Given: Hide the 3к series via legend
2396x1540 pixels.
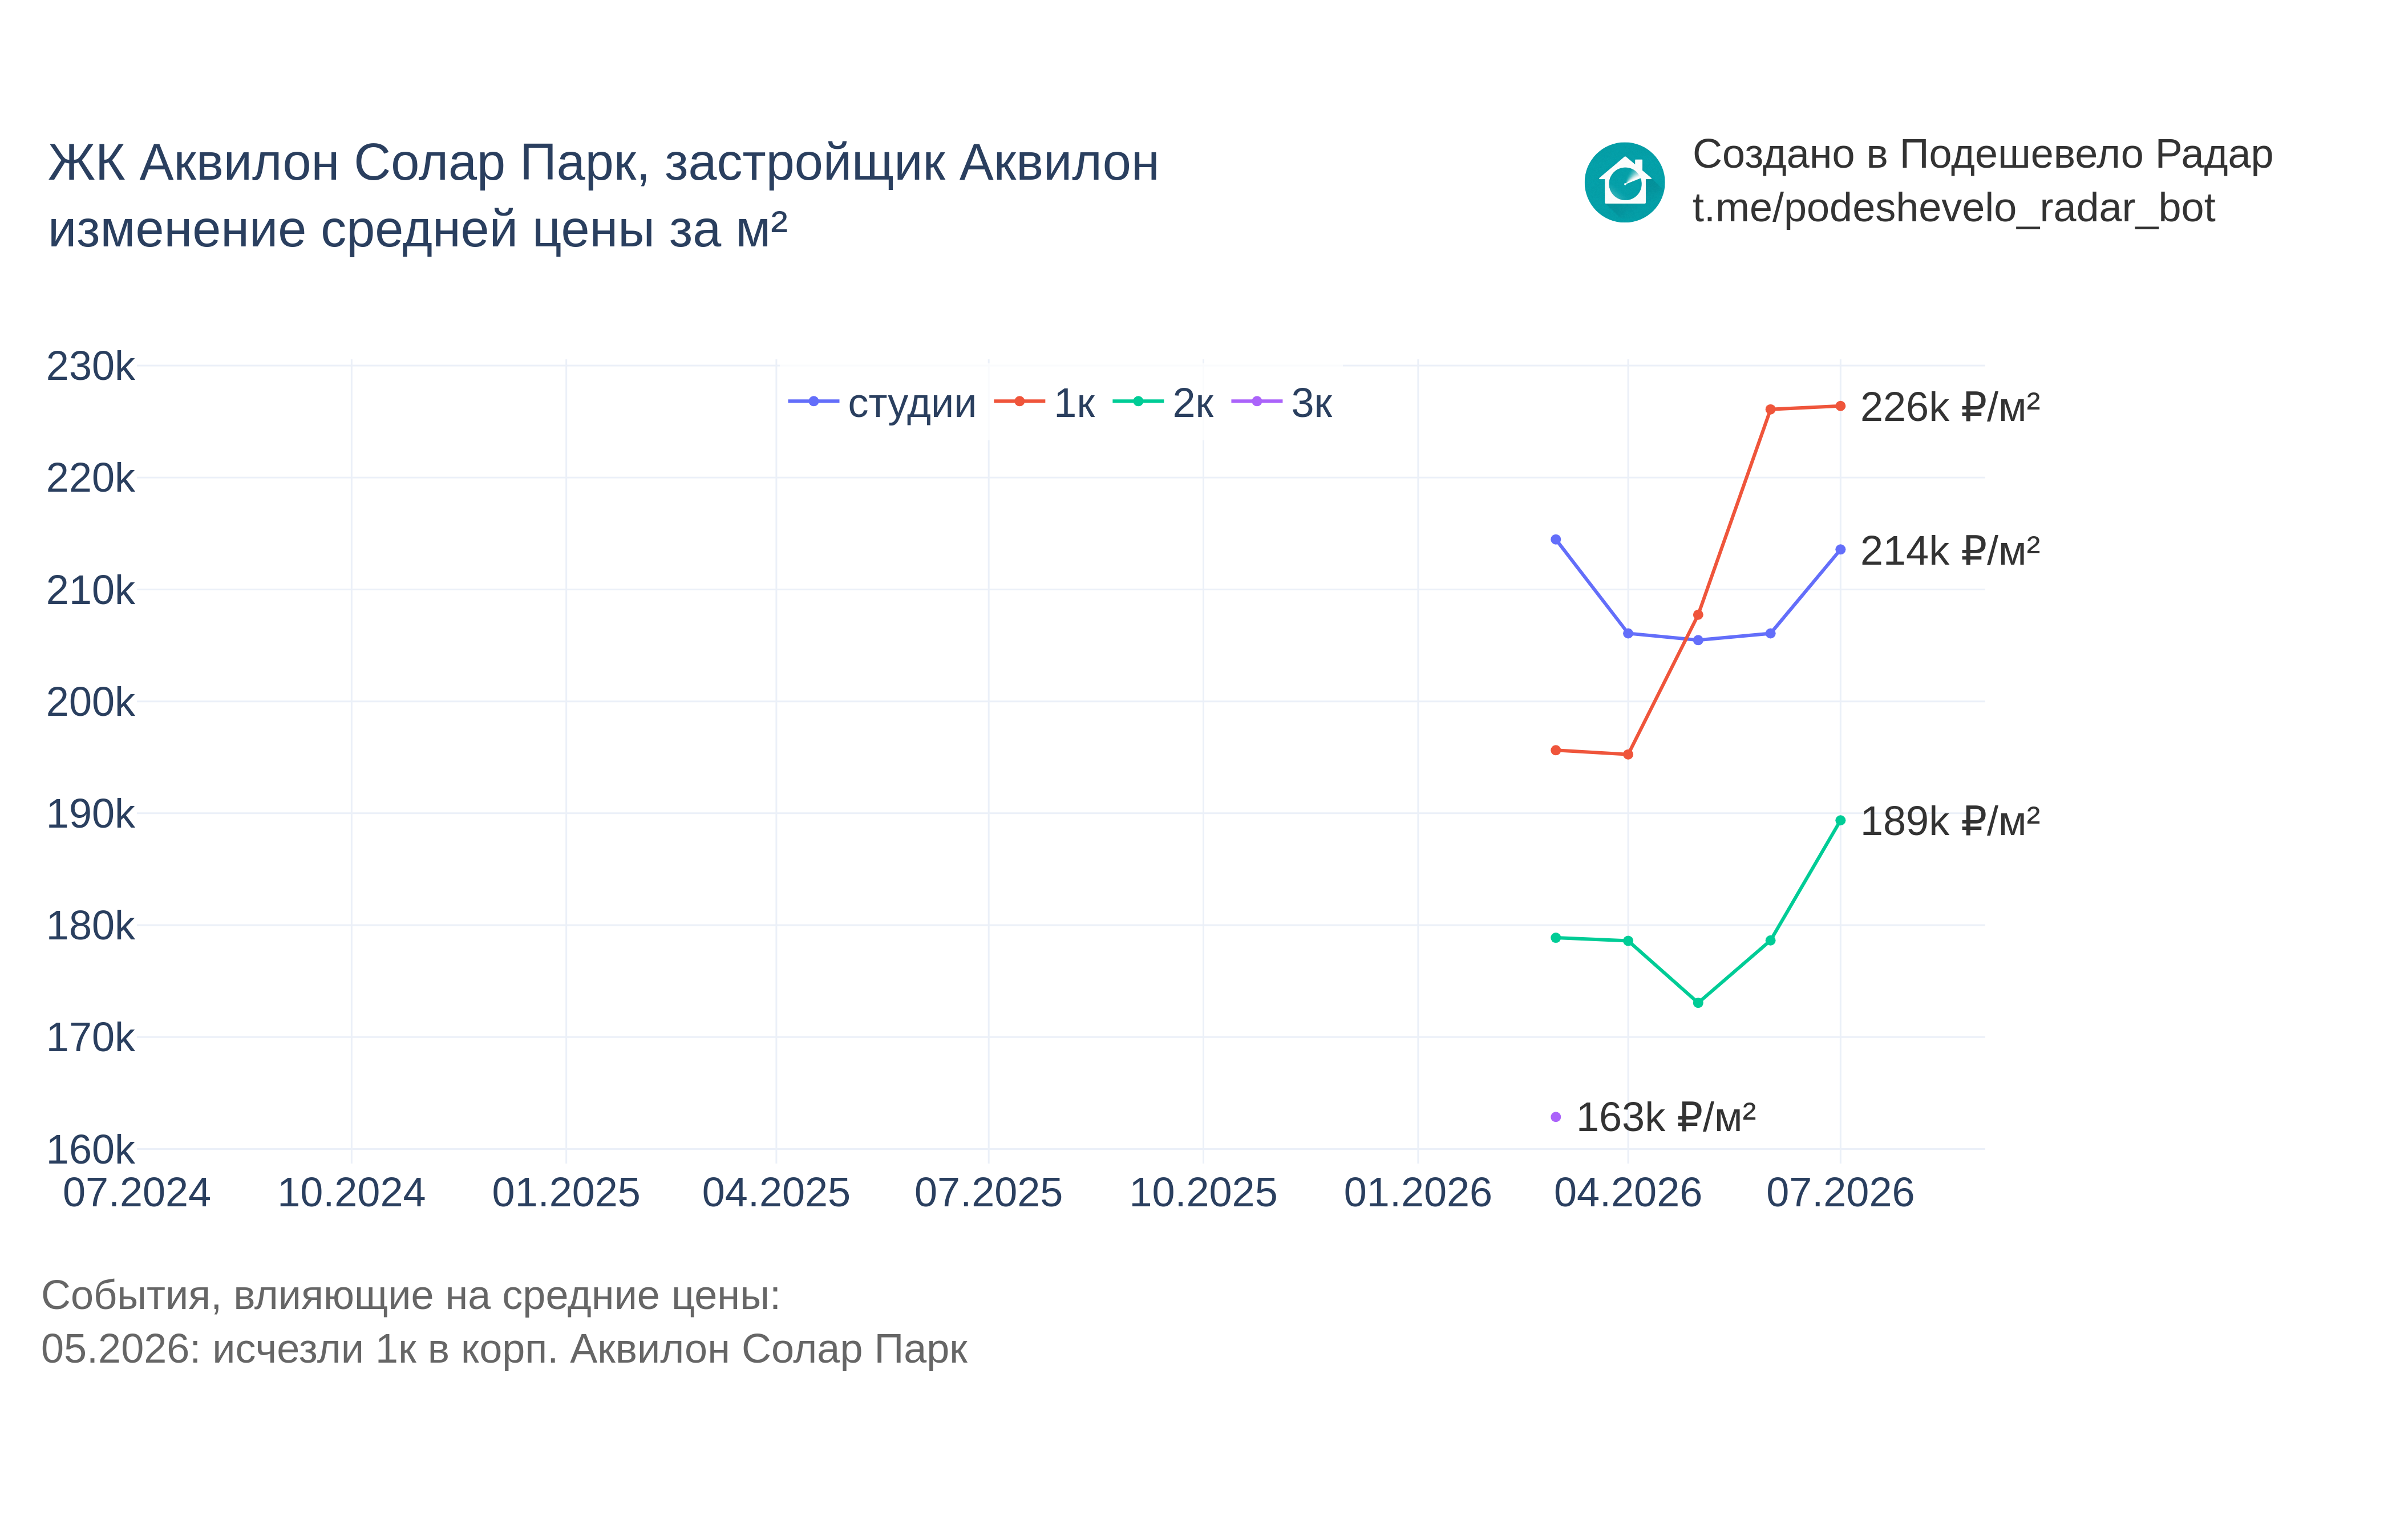Looking at the screenshot, I should point(1281,403).
